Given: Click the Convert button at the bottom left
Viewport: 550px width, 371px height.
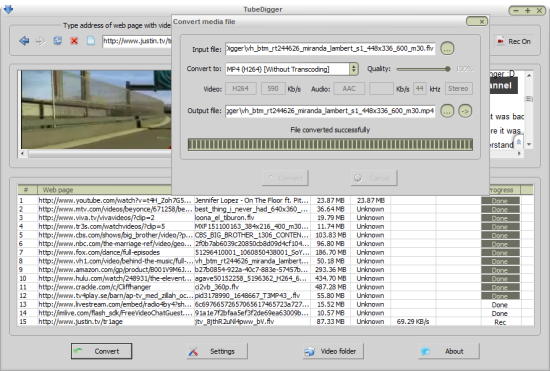Looking at the screenshot, I should pos(101,351).
